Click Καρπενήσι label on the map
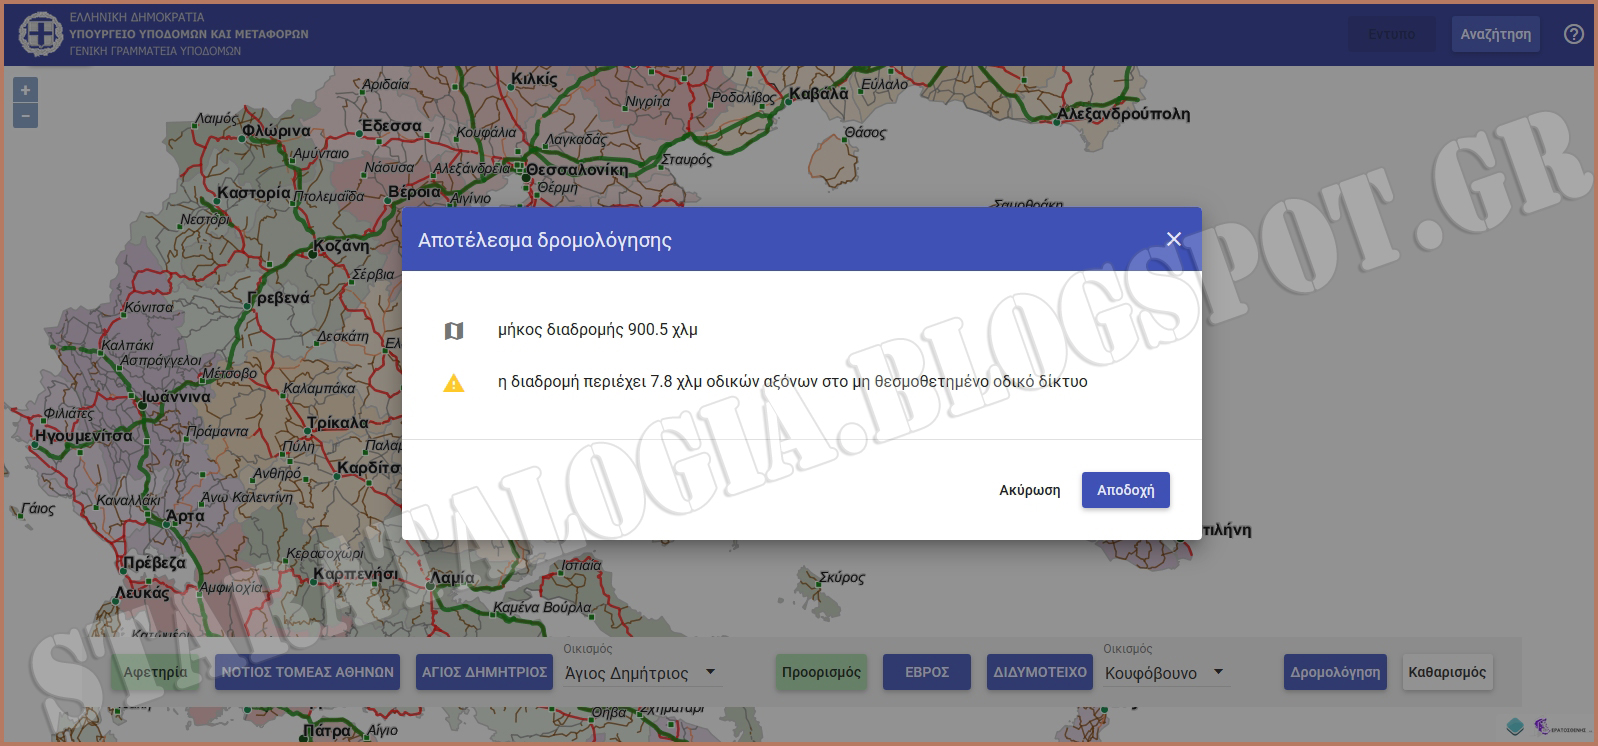The height and width of the screenshot is (746, 1598). (x=355, y=575)
